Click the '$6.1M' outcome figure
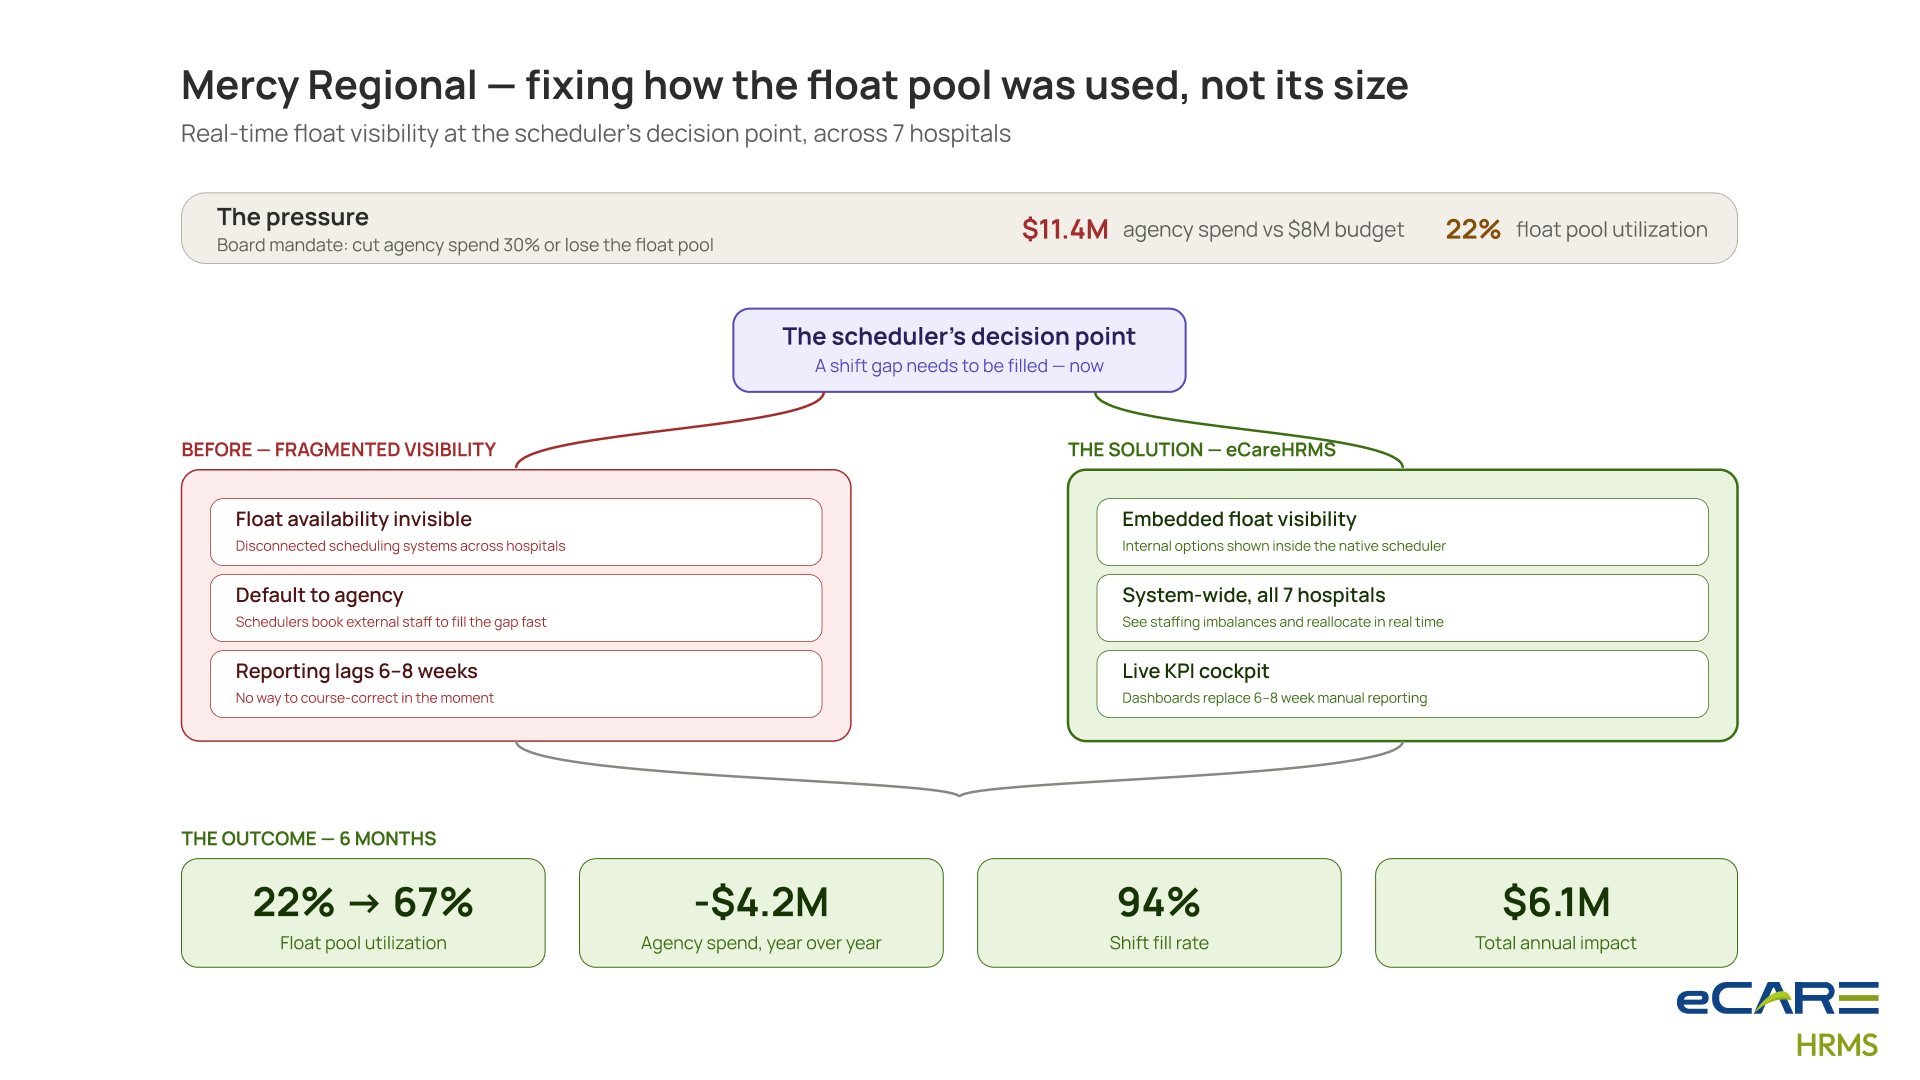This screenshot has height=1080, width=1920. (x=1556, y=902)
